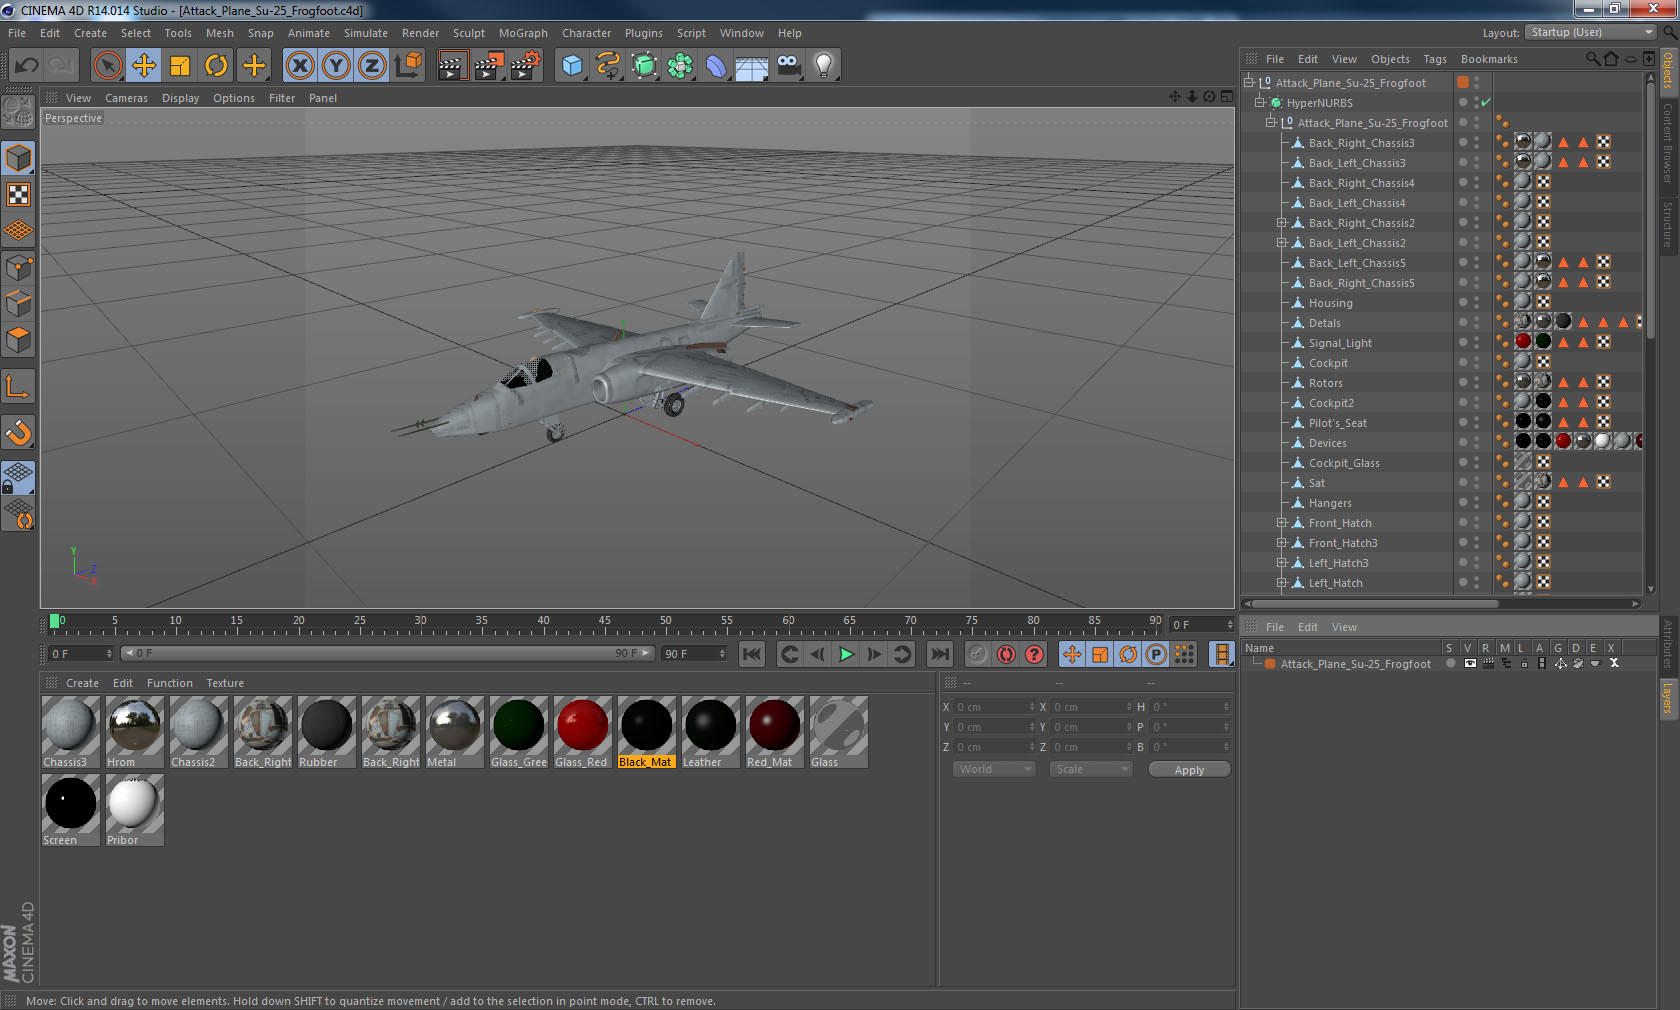Switch to Texture mode
The image size is (1680, 1010).
coord(19,194)
